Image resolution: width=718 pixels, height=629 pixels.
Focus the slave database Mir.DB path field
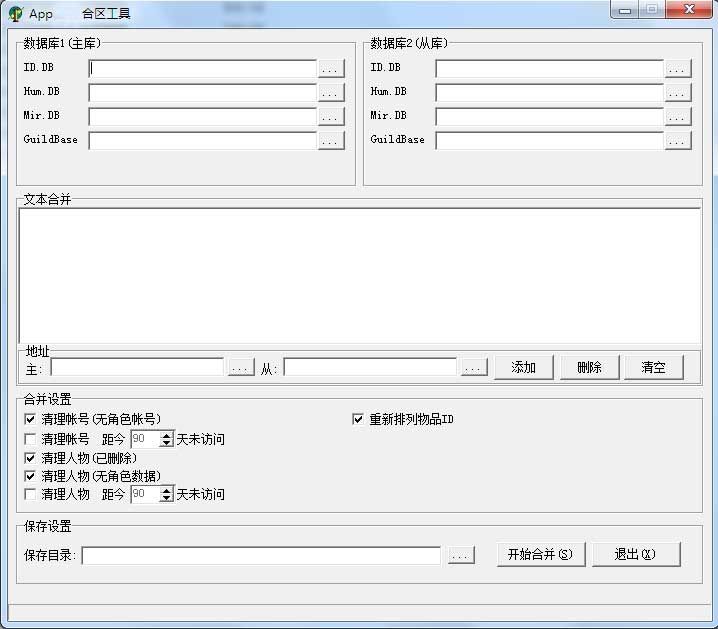tap(549, 116)
